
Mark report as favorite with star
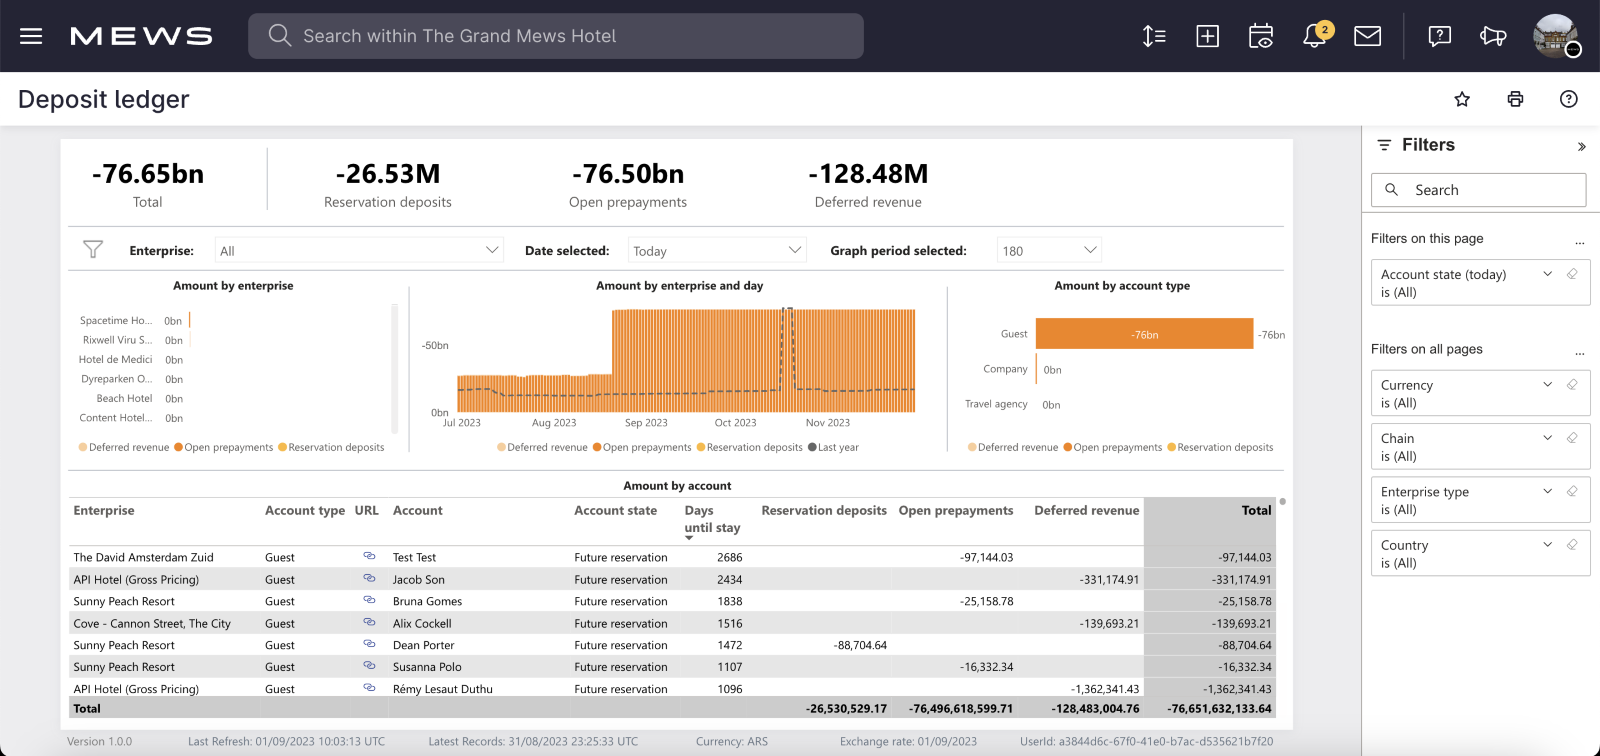[x=1462, y=99]
